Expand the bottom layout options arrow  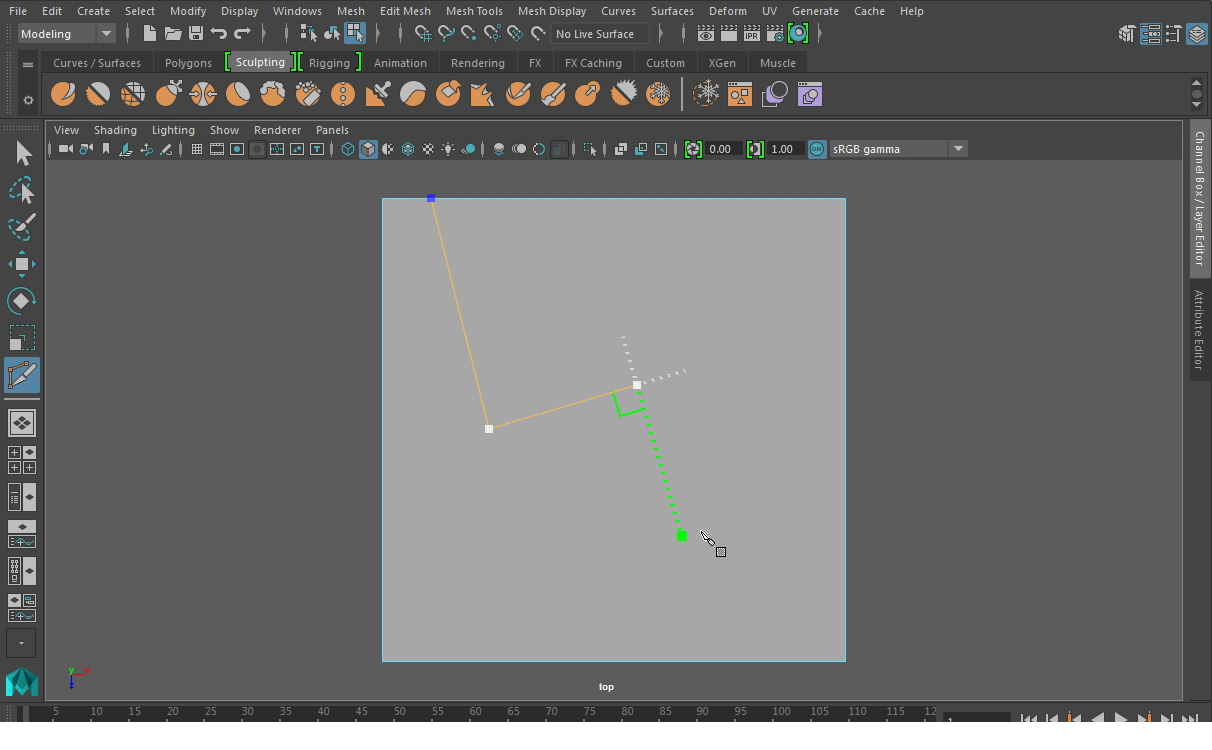(21, 643)
